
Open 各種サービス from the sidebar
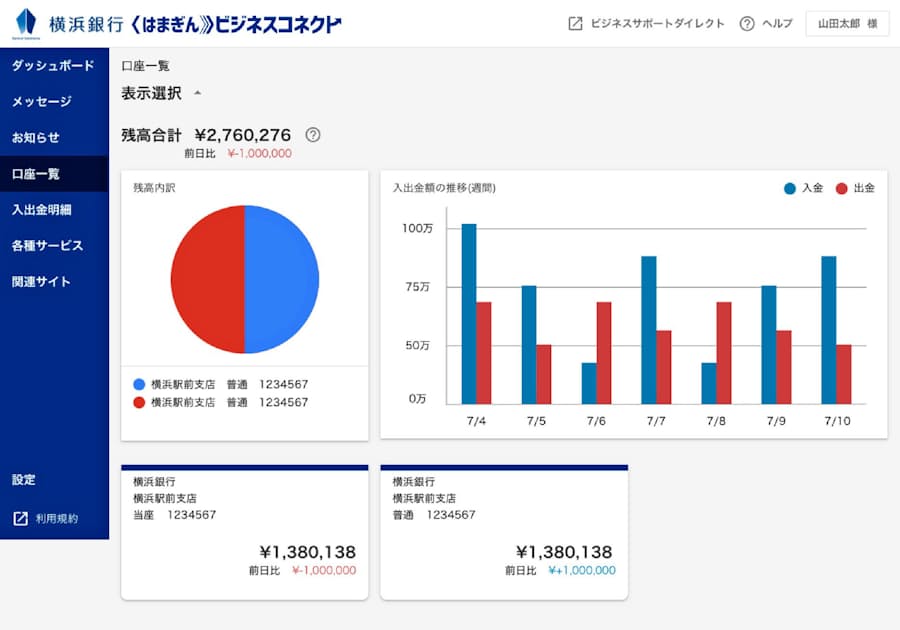[x=48, y=246]
